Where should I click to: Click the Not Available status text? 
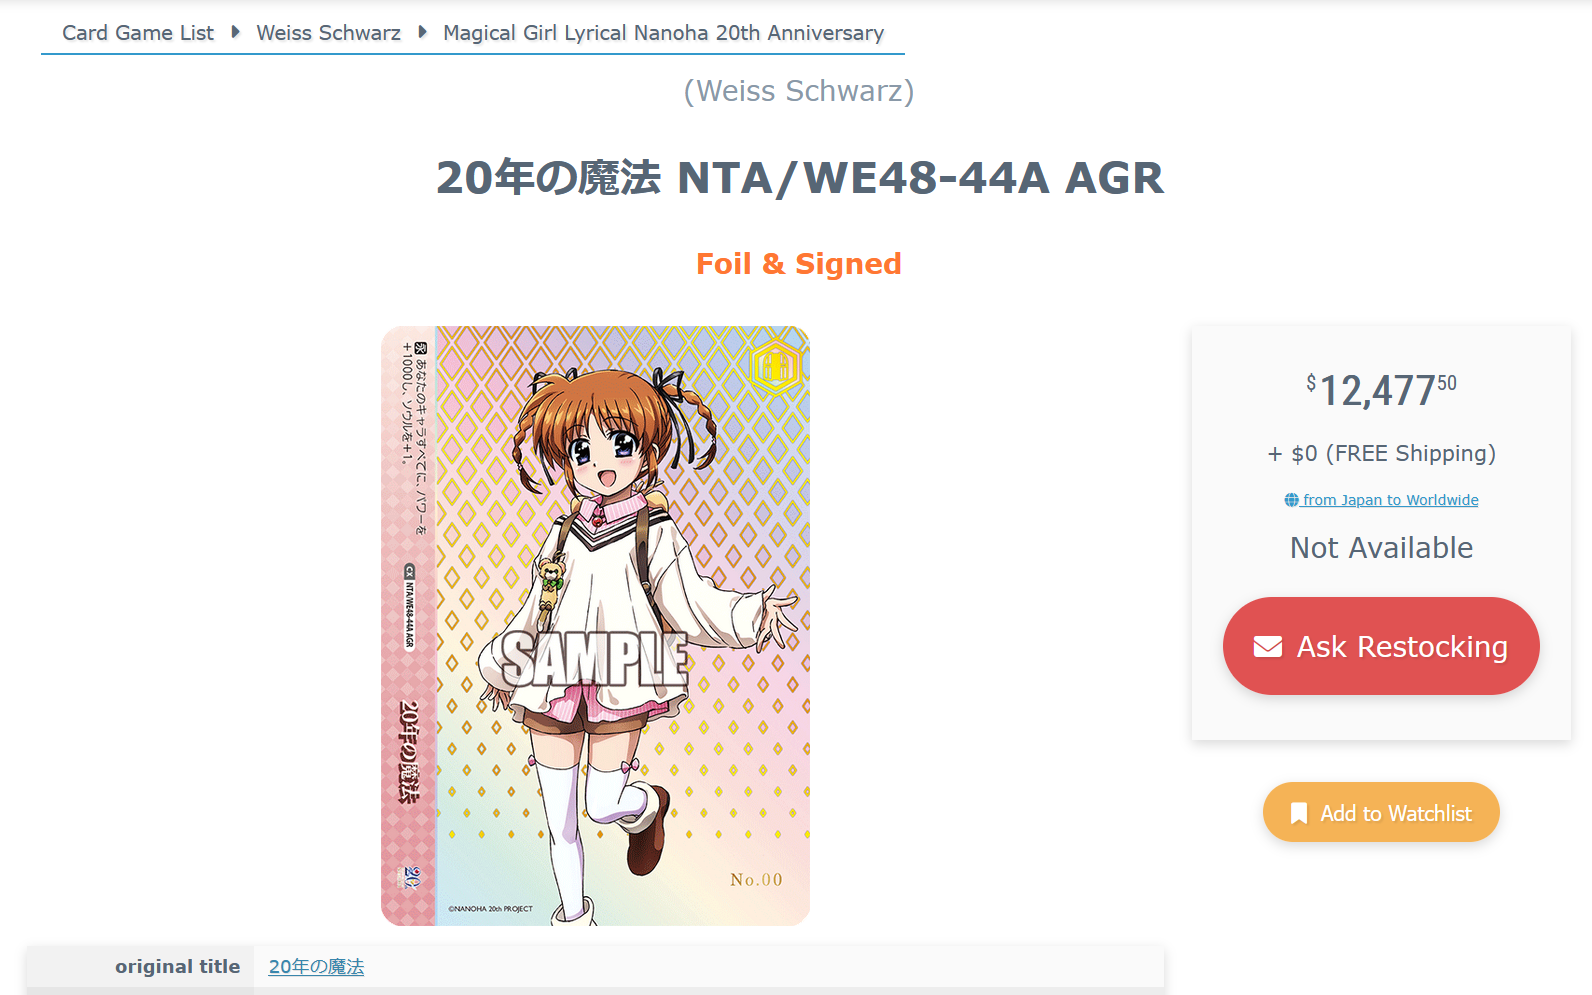tap(1381, 548)
